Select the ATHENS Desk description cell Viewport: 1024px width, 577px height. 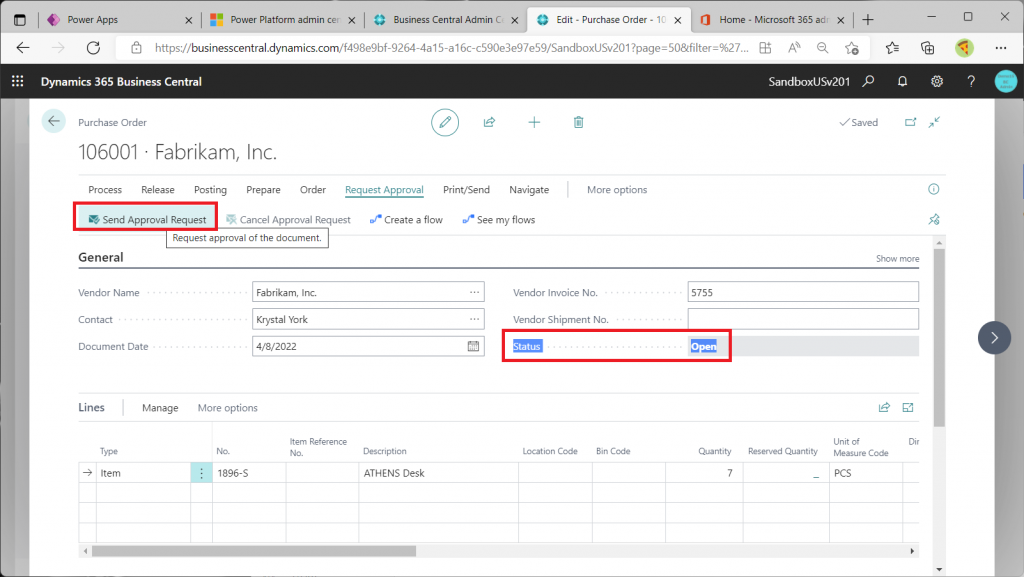click(x=438, y=473)
